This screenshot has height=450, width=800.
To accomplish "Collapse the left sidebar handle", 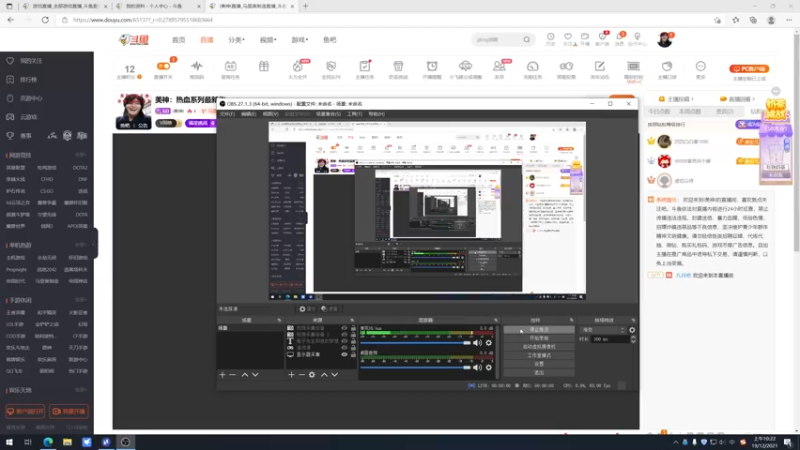I will coord(96,243).
